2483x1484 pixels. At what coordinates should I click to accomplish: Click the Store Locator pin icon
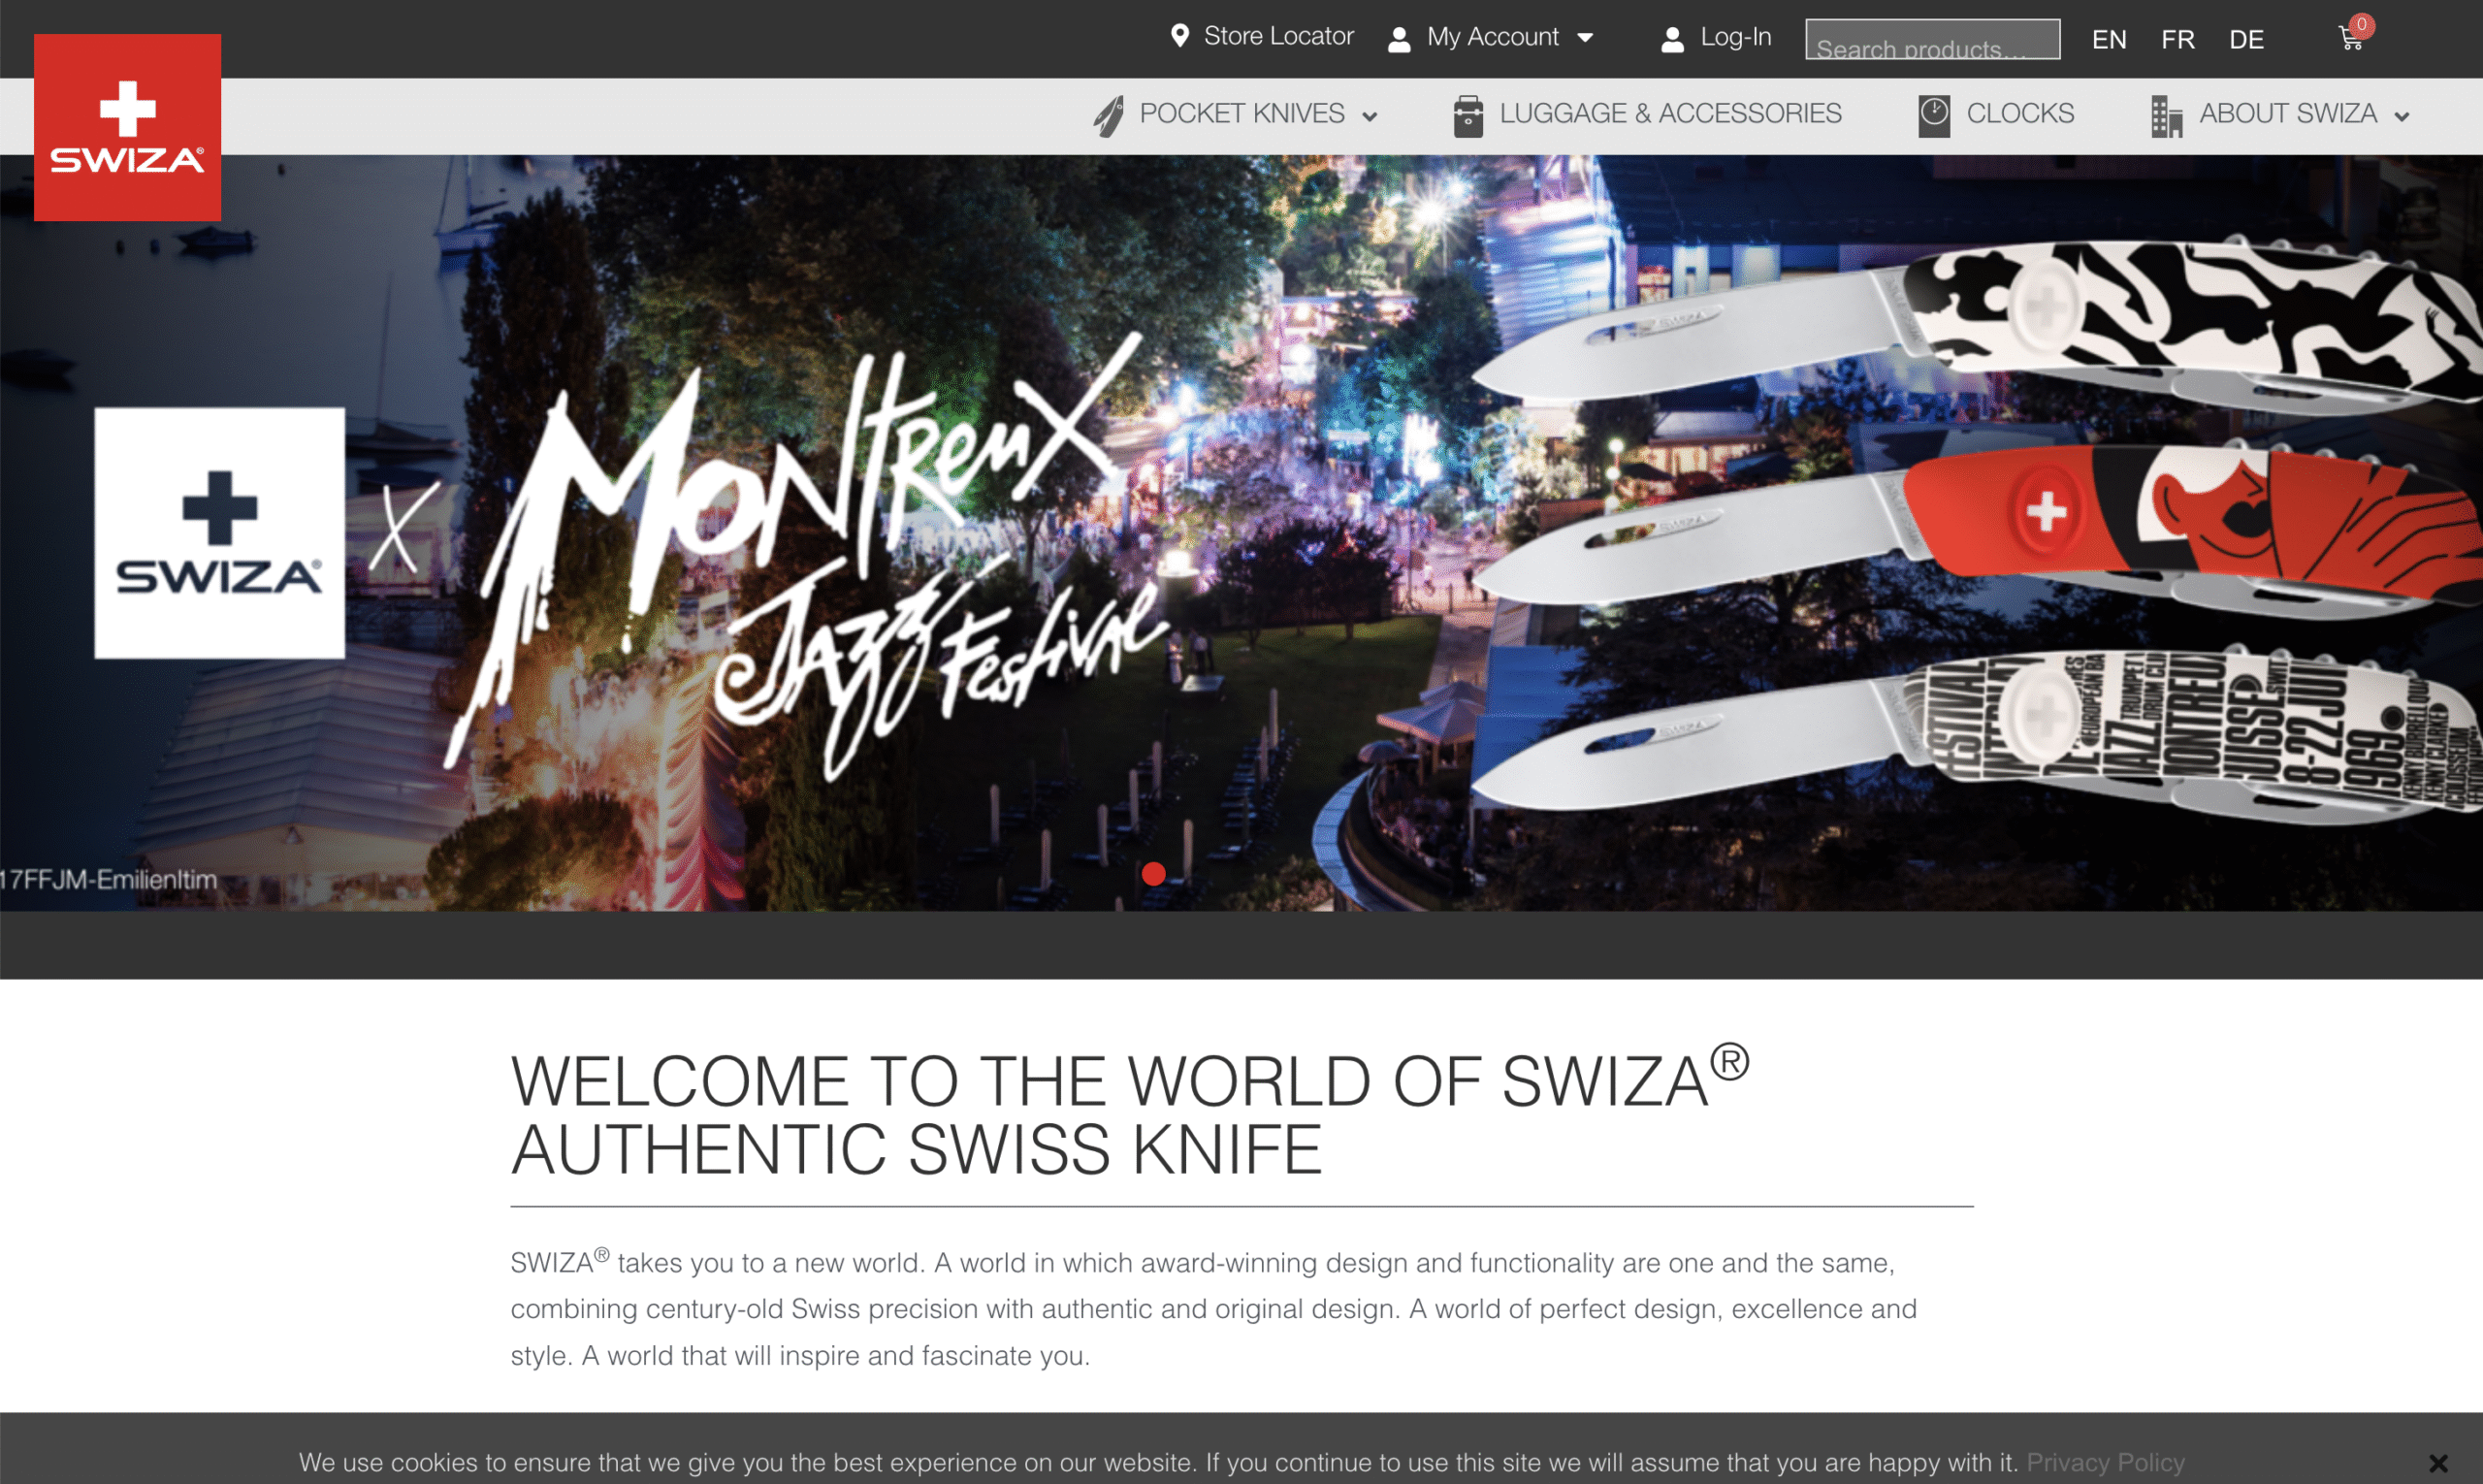click(x=1180, y=36)
